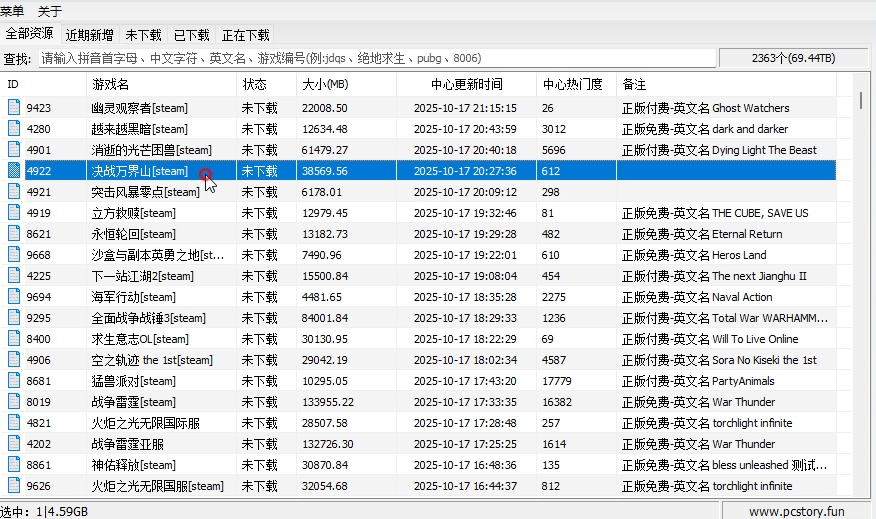
Task: Click the document icon for ID 8621
Action: [14, 234]
